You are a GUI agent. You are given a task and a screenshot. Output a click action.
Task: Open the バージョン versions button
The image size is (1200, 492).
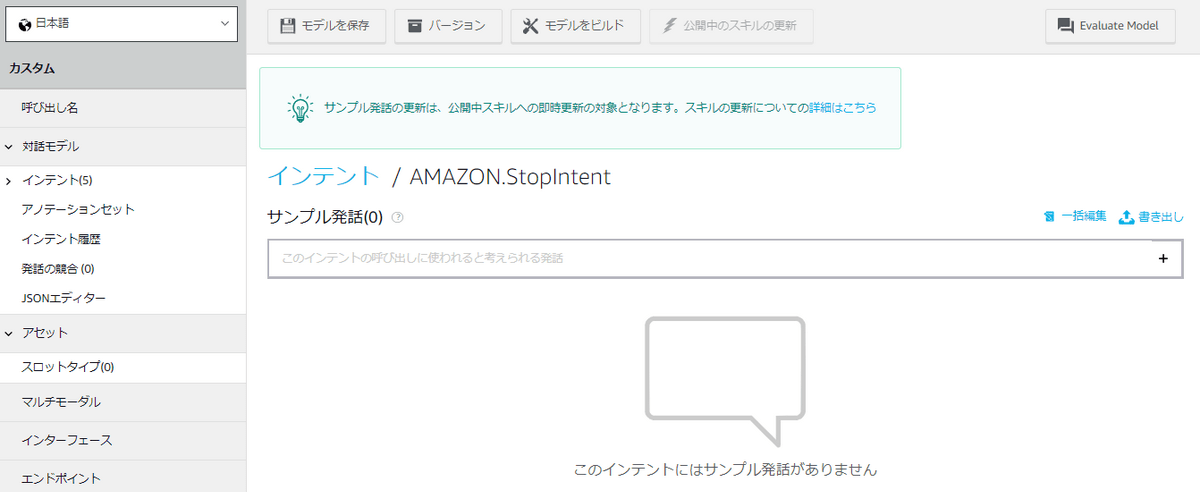[447, 26]
